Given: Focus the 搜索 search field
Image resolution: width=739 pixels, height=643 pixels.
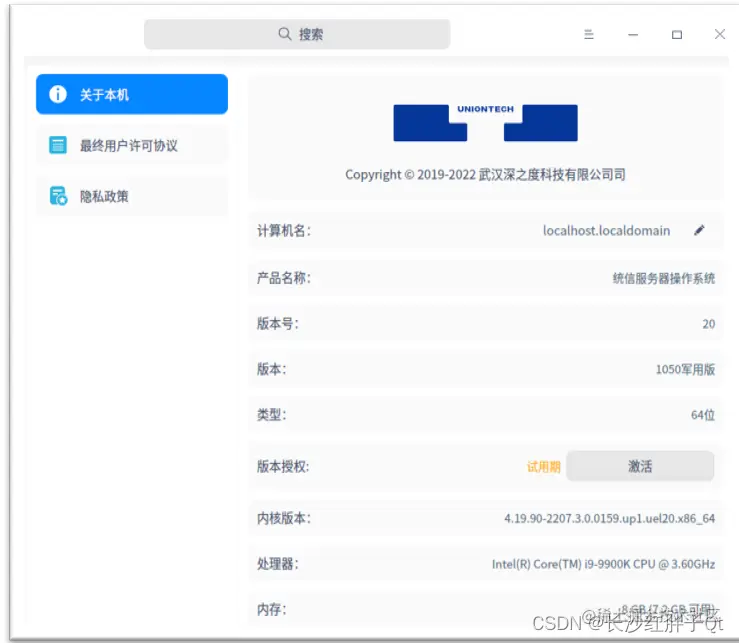Looking at the screenshot, I should click(297, 34).
